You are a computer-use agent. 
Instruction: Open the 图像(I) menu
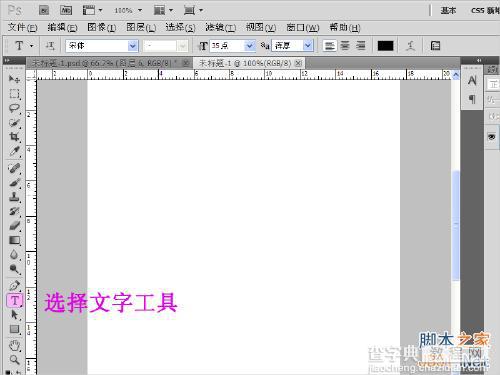[x=102, y=27]
